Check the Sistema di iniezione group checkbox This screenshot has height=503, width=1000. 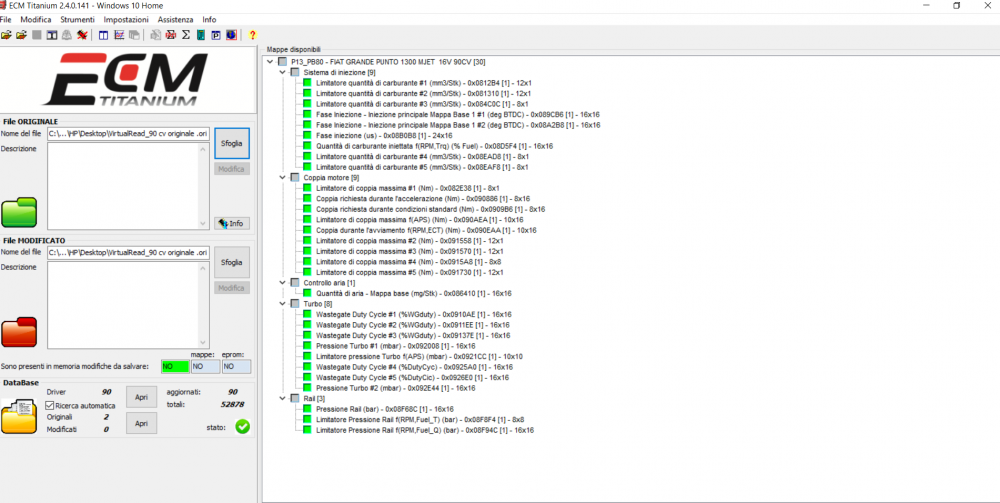pos(295,73)
